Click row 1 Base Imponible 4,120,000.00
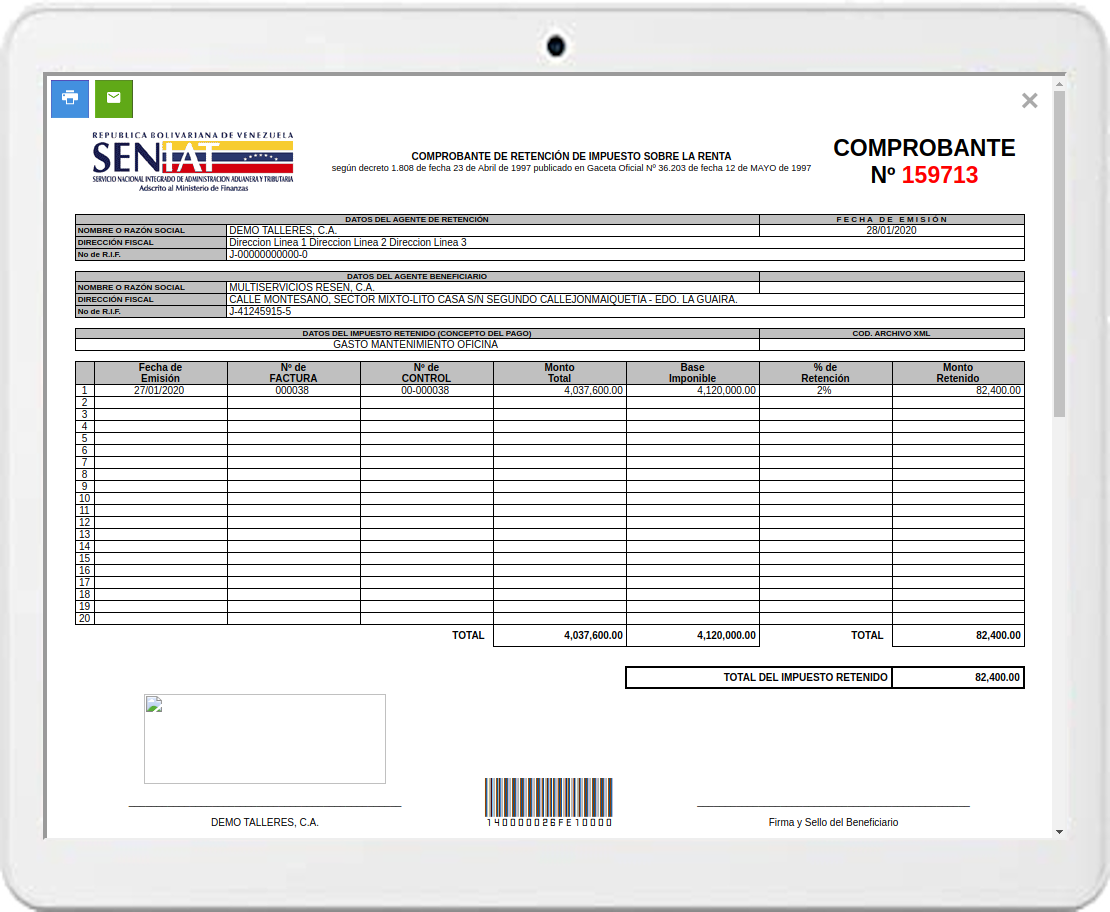1110x912 pixels. (726, 390)
